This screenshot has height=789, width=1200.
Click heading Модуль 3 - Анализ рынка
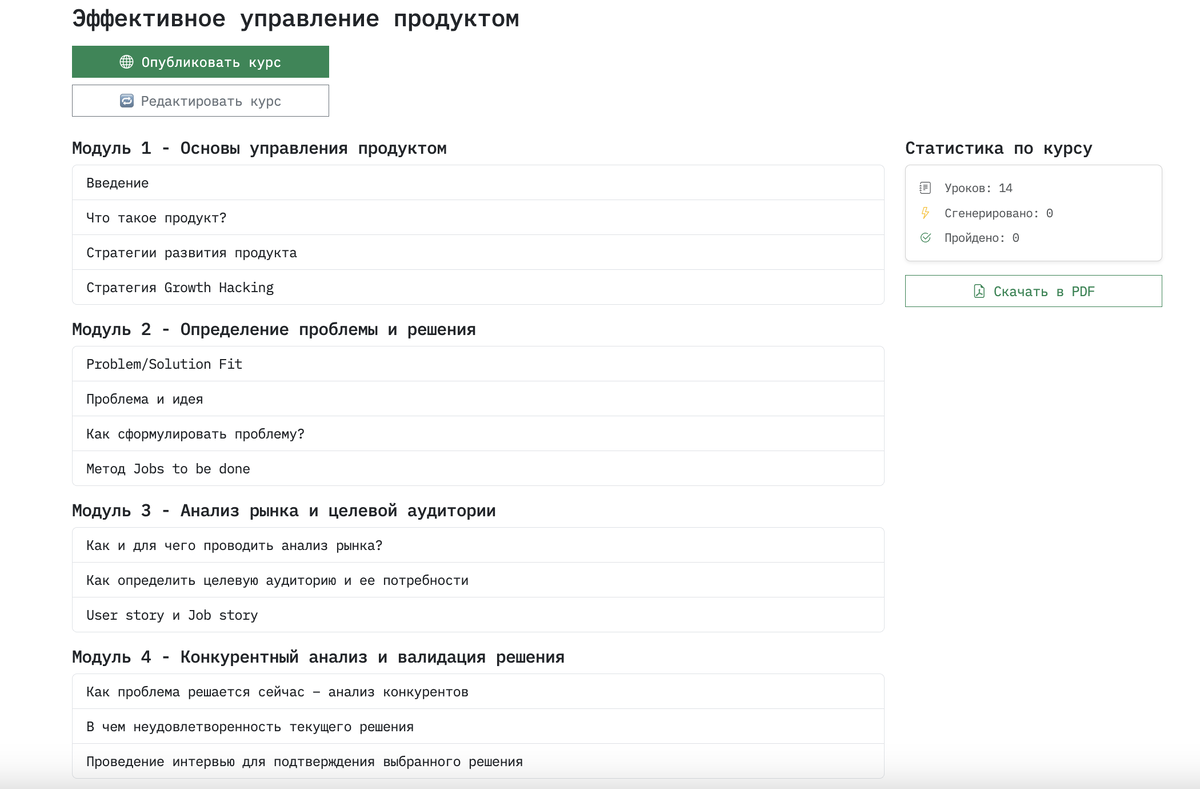point(284,510)
